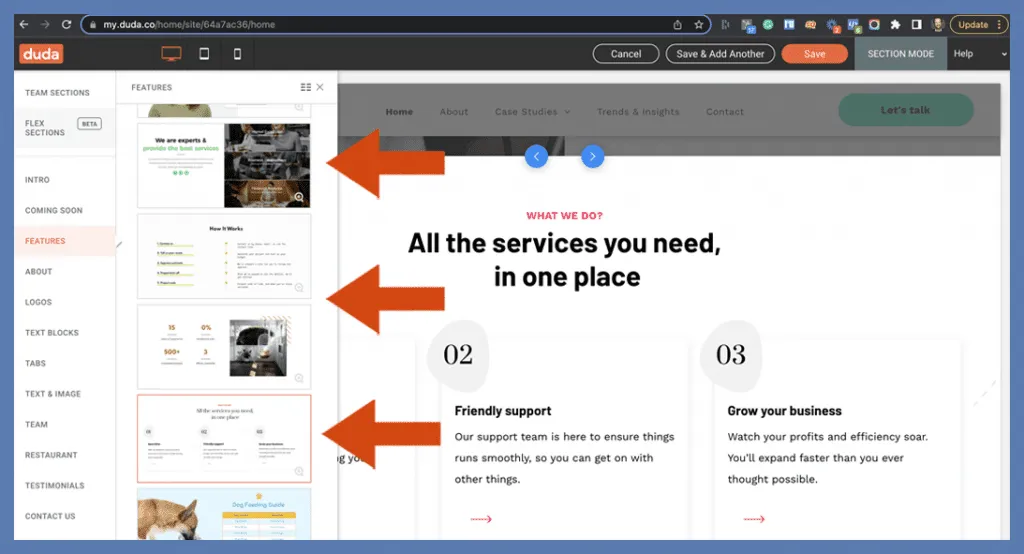The image size is (1024, 554).
Task: Click Trends & Insights nav link
Action: click(x=638, y=112)
